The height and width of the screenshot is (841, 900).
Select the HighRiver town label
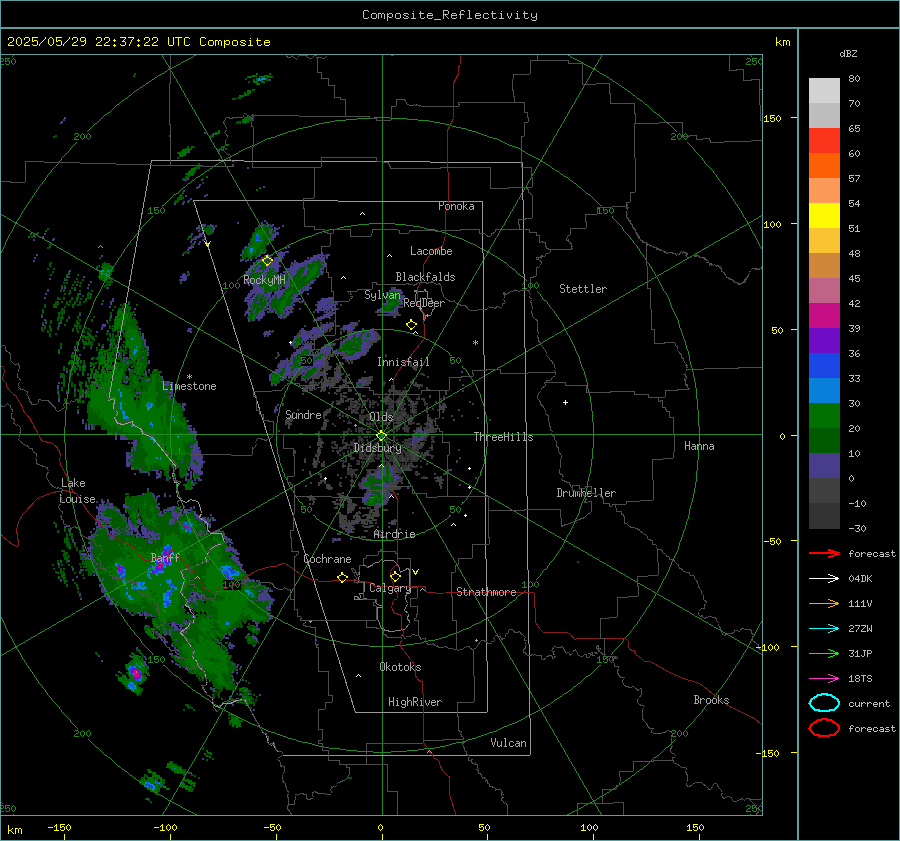[415, 702]
